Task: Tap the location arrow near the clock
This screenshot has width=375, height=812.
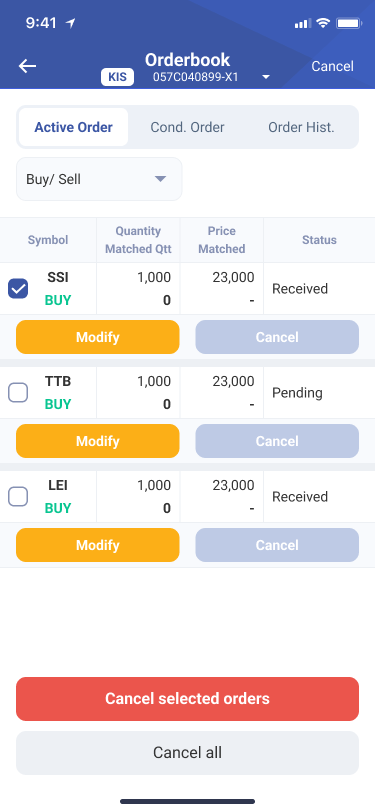Action: click(x=71, y=23)
